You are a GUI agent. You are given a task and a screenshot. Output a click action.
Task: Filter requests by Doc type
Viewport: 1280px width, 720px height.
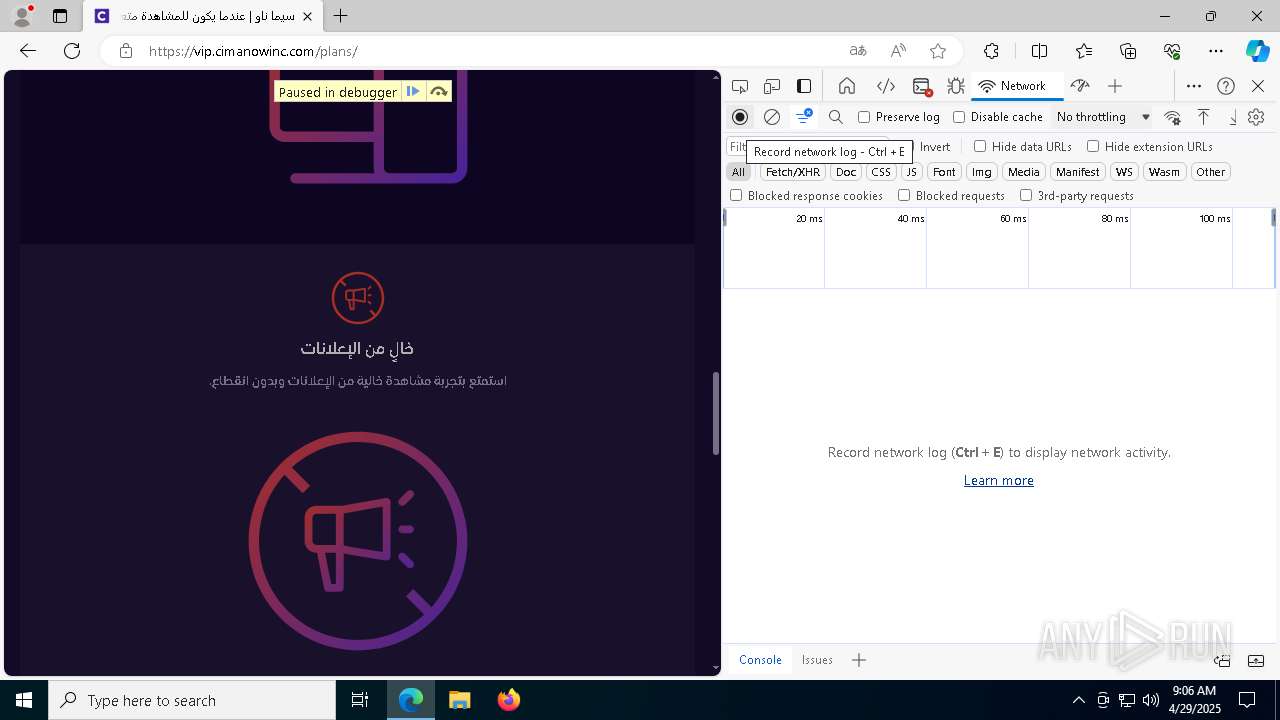tap(846, 172)
